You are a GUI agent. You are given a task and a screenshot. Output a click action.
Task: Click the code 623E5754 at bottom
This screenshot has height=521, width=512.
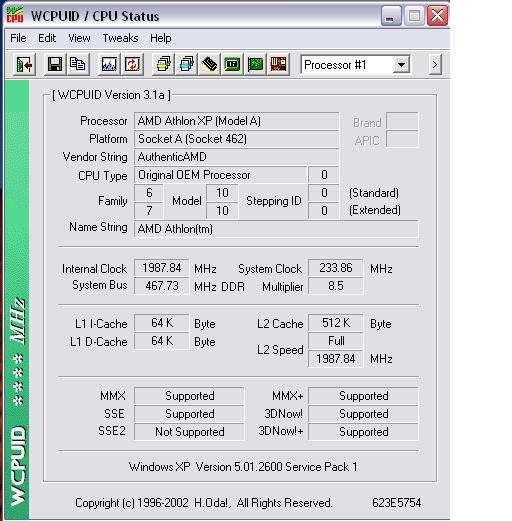coord(396,503)
